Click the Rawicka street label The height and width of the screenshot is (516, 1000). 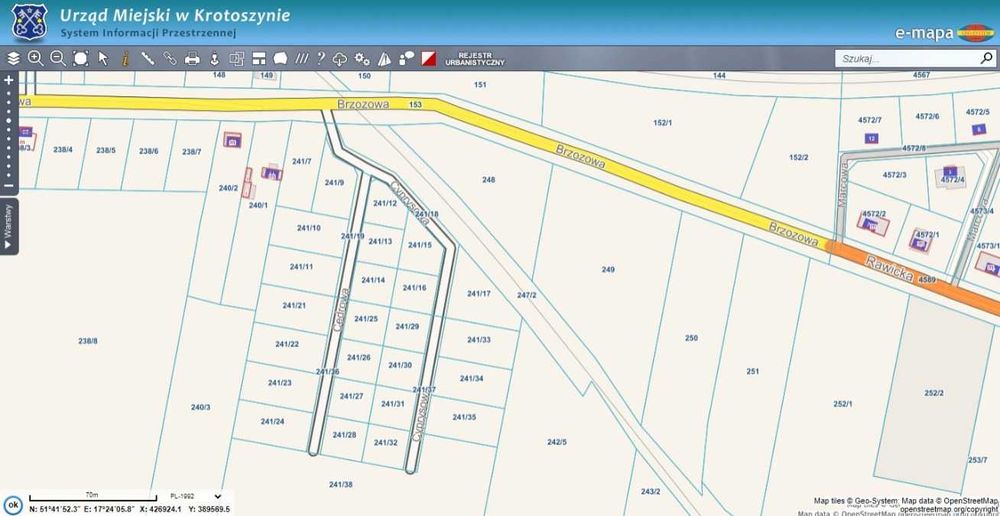(888, 270)
